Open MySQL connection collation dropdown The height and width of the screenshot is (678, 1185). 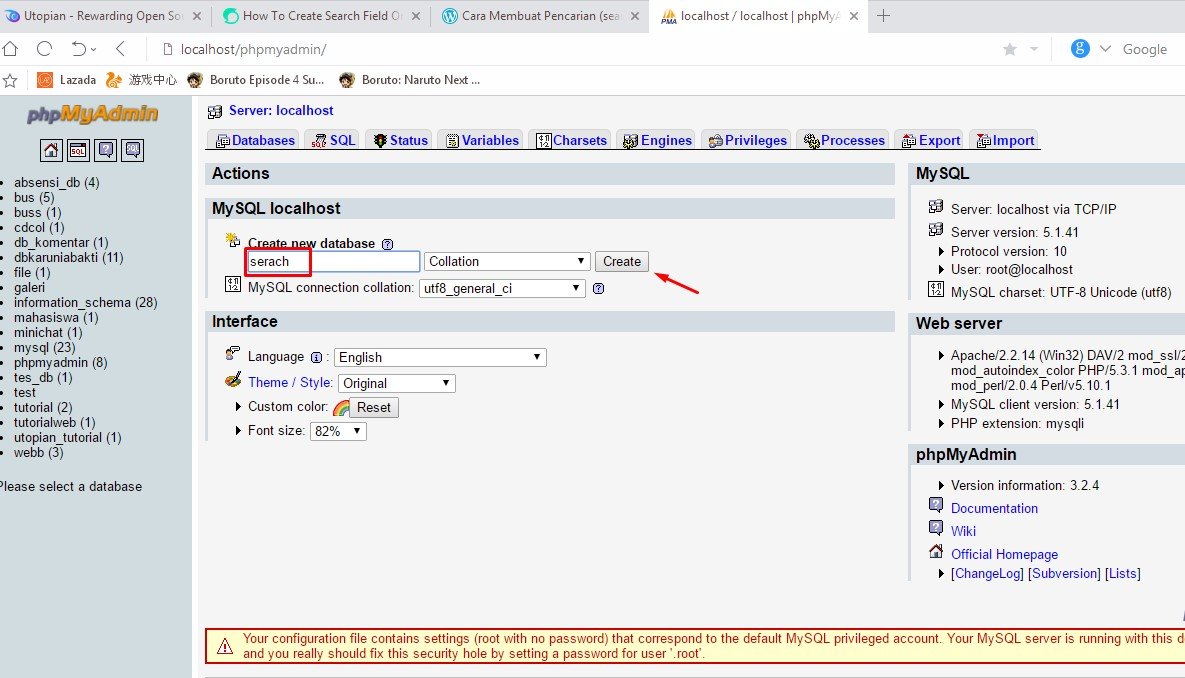pyautogui.click(x=502, y=288)
